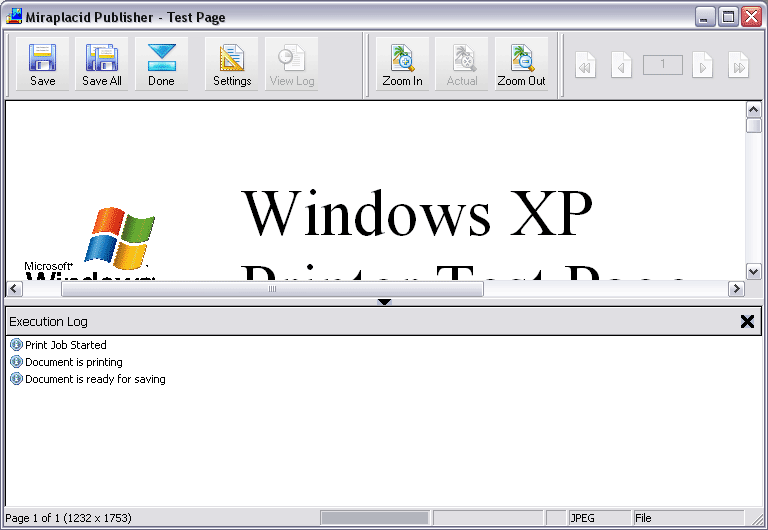Maximize the Miraplacid Publisher window

[x=728, y=17]
